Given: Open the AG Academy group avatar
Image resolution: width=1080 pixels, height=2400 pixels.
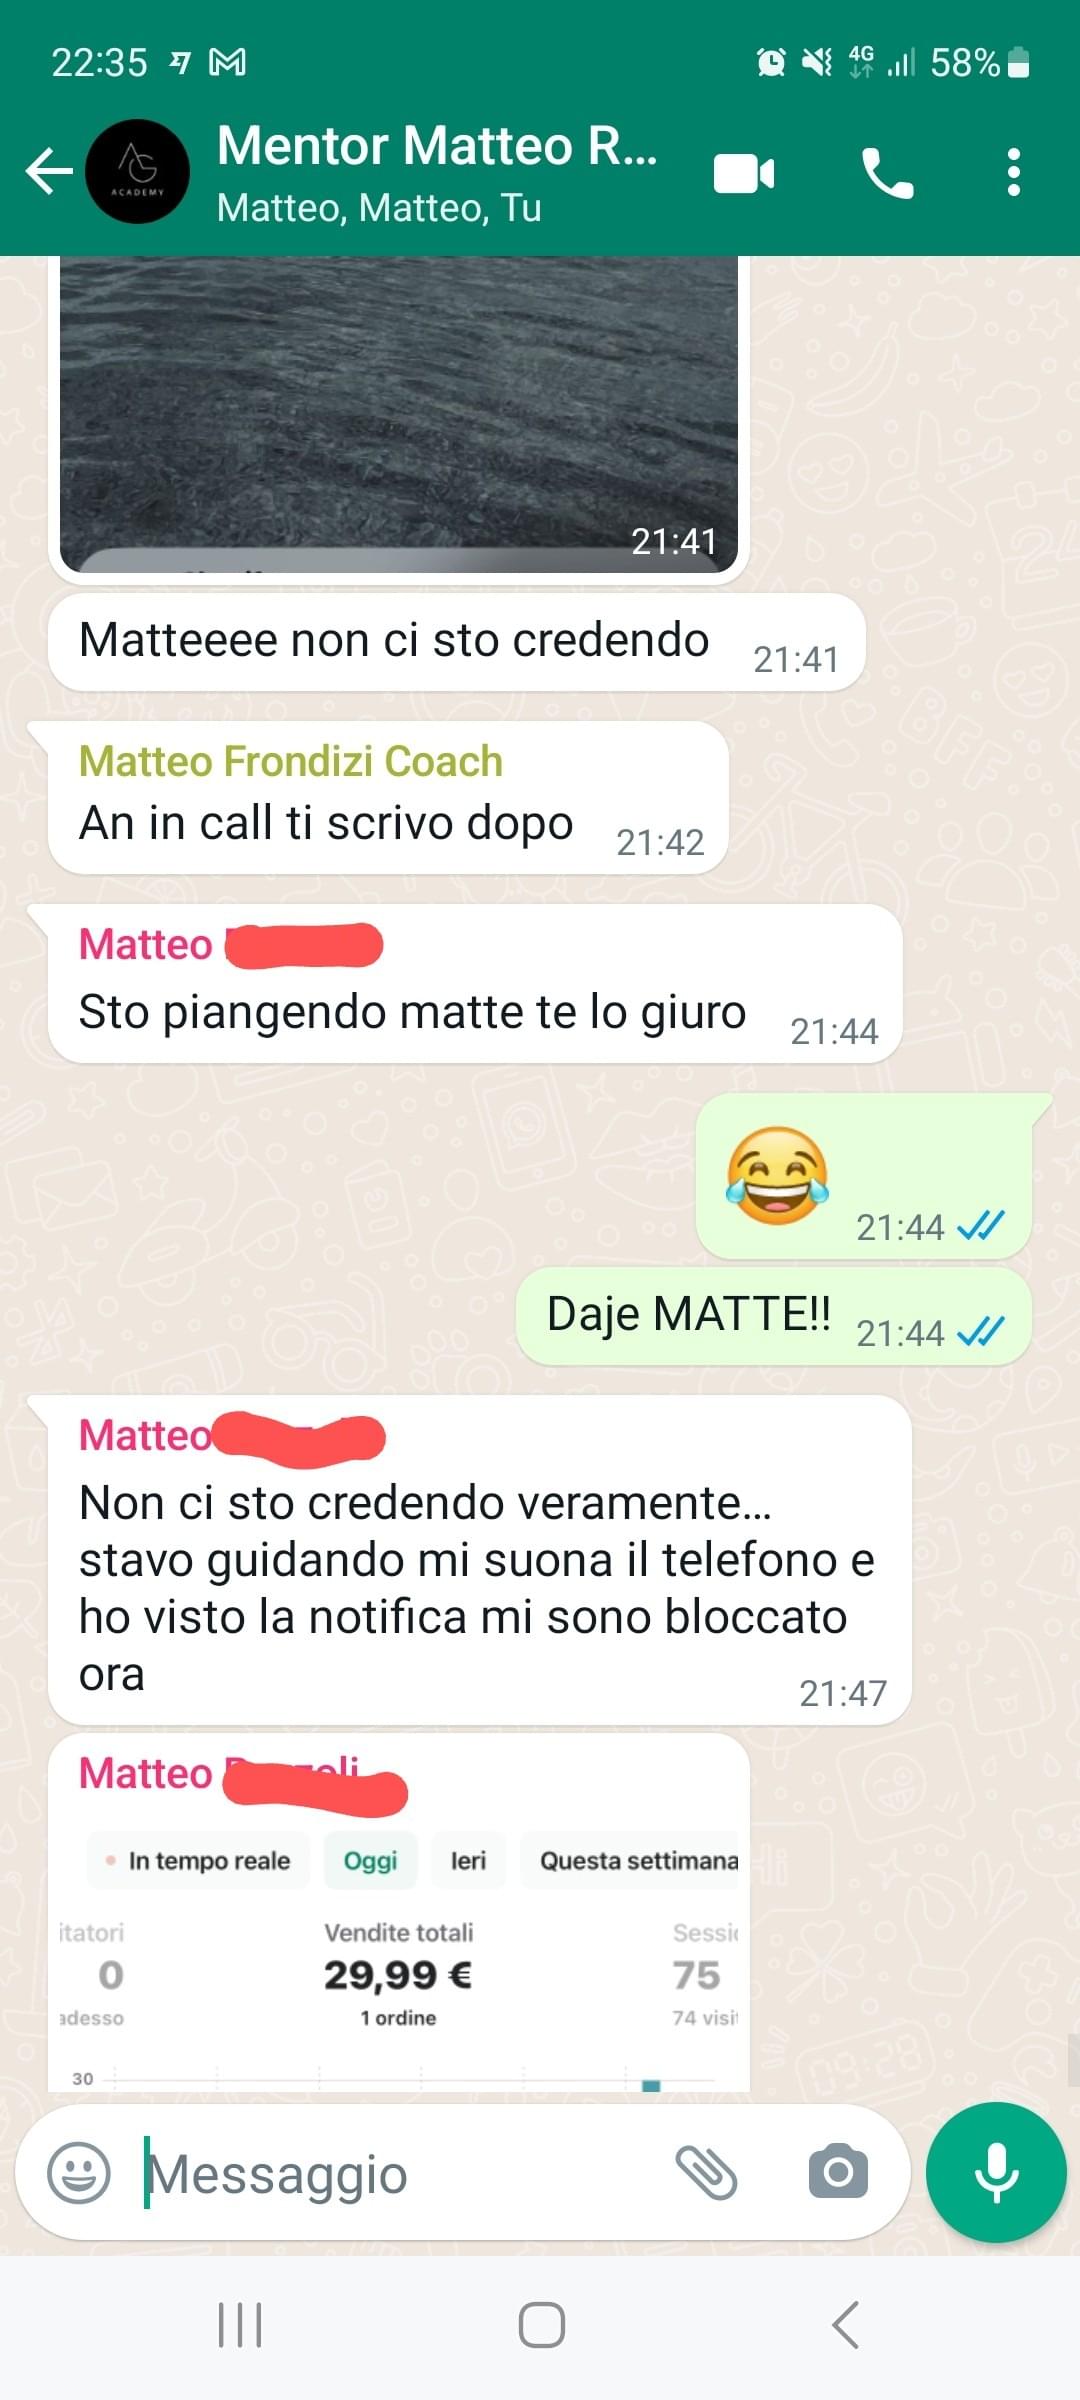Looking at the screenshot, I should point(137,171).
